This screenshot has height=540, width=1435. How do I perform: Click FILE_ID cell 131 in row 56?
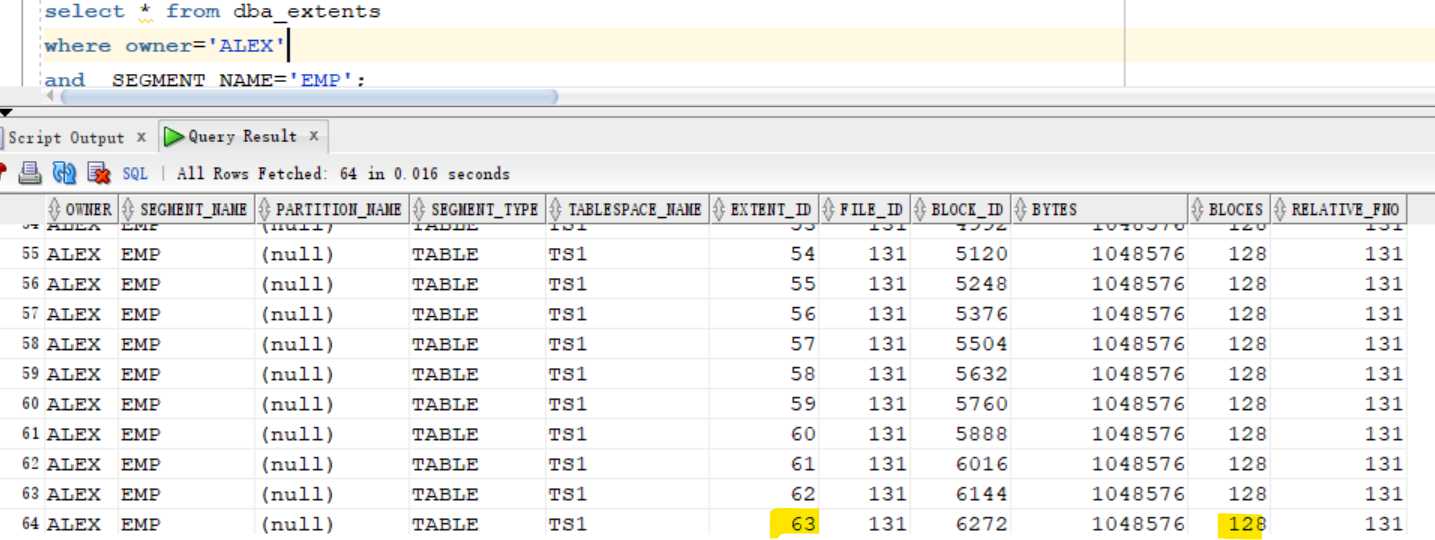pyautogui.click(x=864, y=284)
